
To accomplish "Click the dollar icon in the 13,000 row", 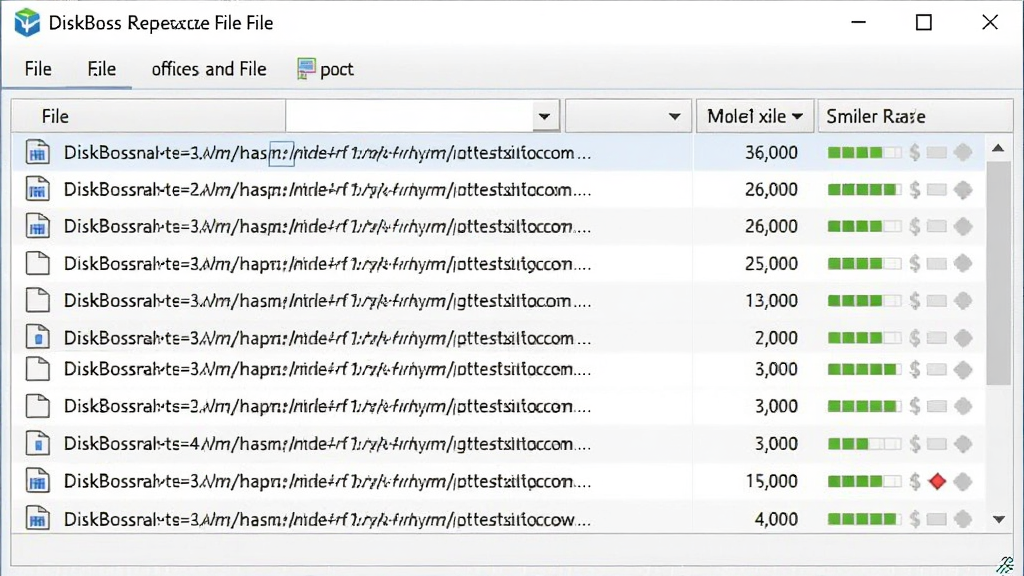I will point(915,300).
